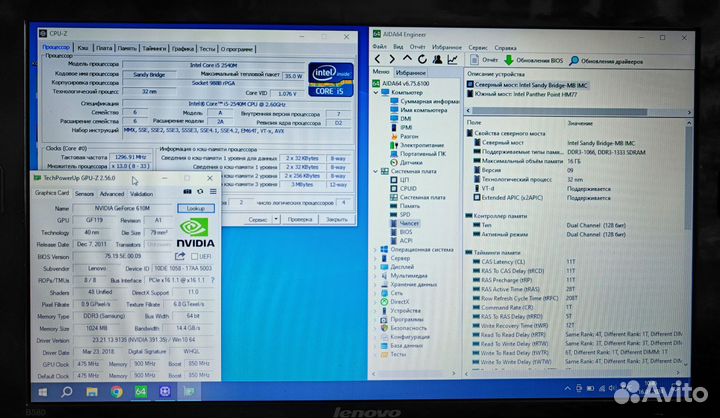Refresh the AIDA64 page
720x418 pixels.
(x=422, y=59)
